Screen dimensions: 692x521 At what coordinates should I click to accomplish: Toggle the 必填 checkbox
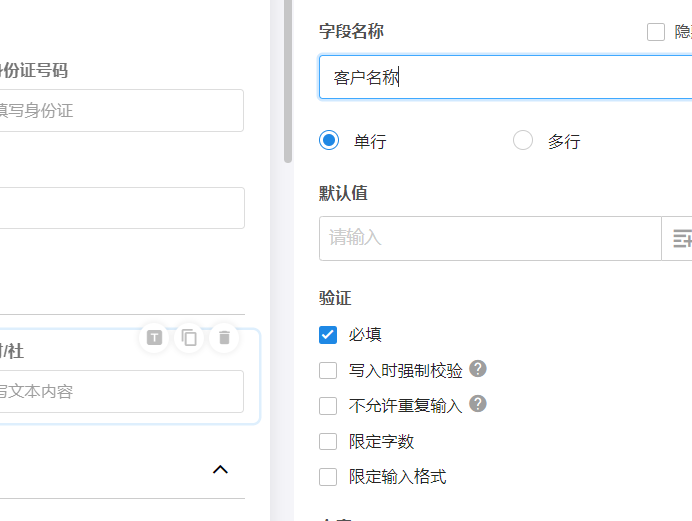coord(328,335)
